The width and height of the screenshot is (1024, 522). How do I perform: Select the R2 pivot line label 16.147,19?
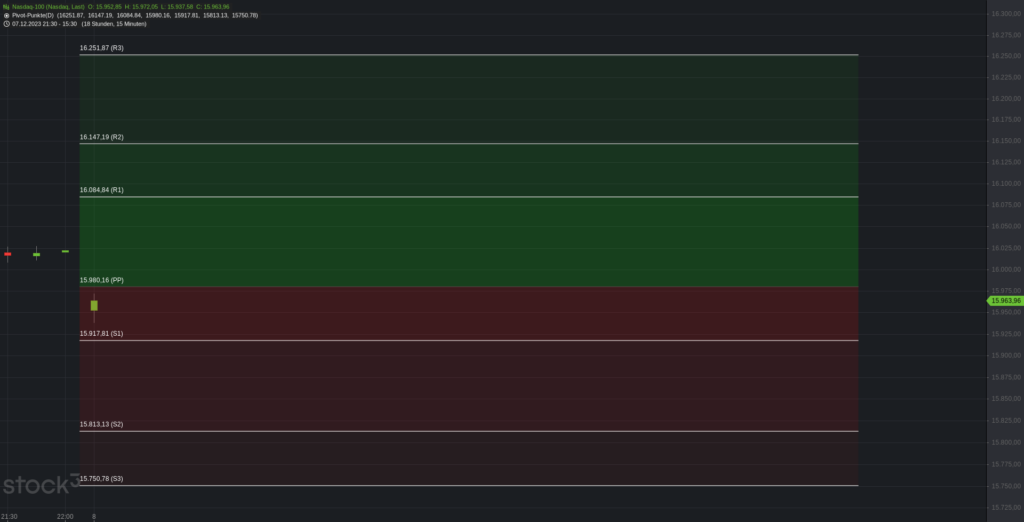[x=101, y=137]
